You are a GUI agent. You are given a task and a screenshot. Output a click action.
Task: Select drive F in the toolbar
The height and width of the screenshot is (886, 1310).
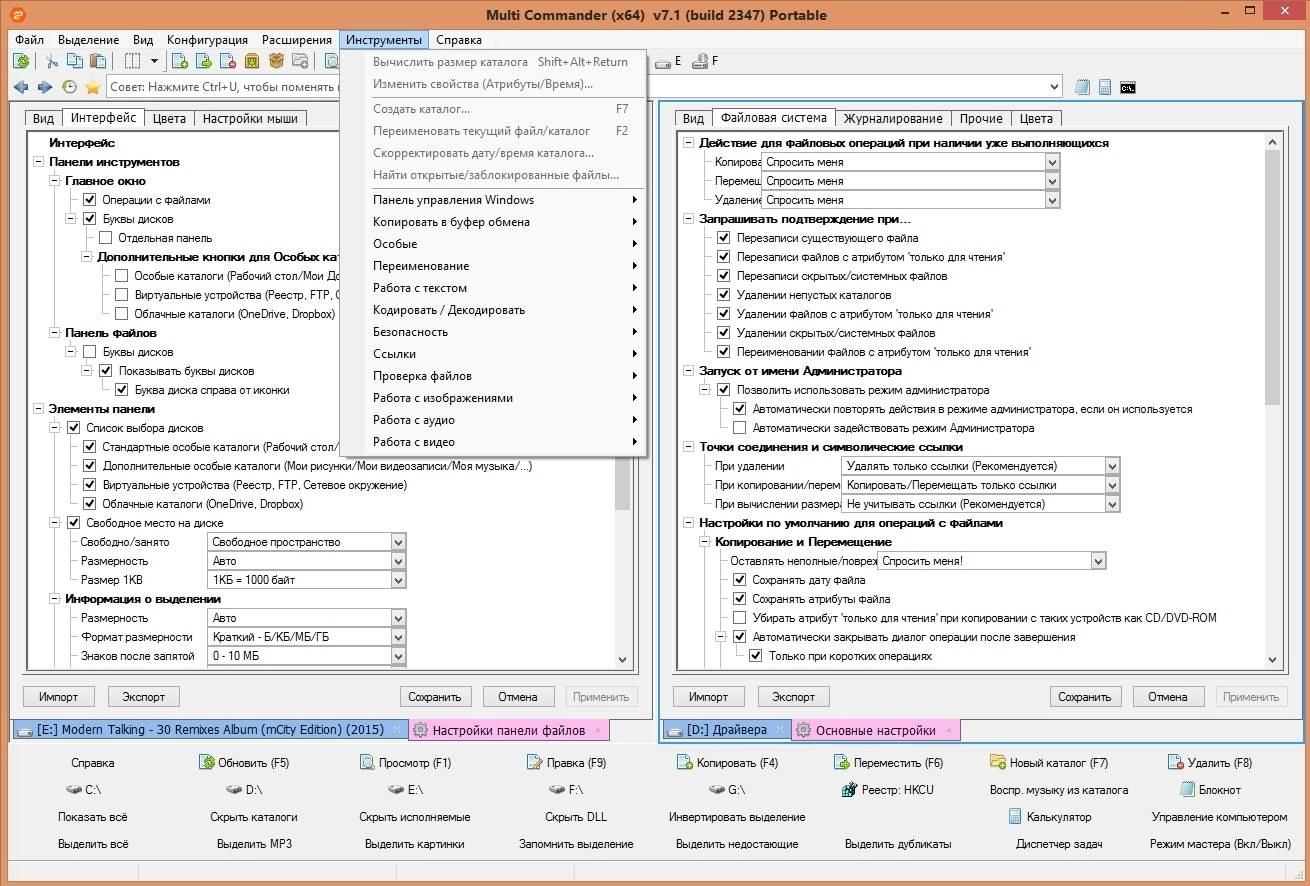pyautogui.click(x=706, y=61)
